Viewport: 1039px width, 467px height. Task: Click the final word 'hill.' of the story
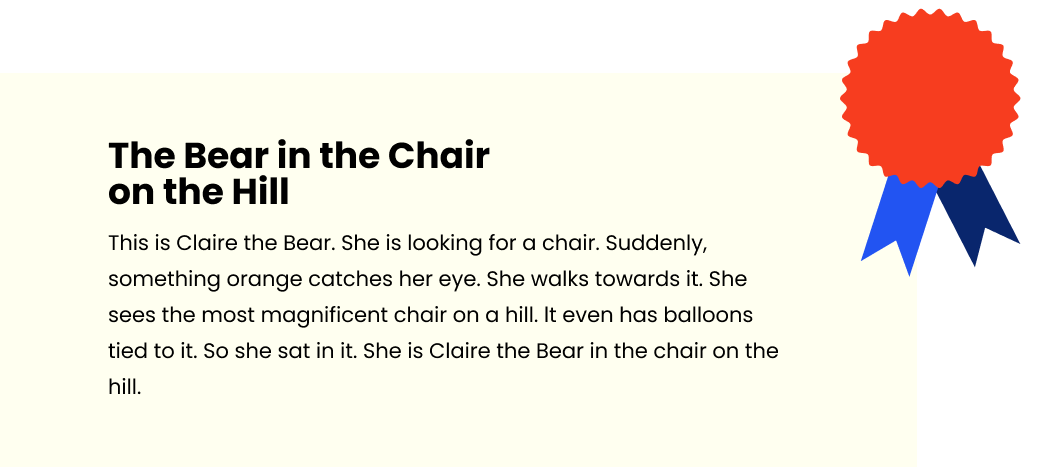pyautogui.click(x=125, y=386)
